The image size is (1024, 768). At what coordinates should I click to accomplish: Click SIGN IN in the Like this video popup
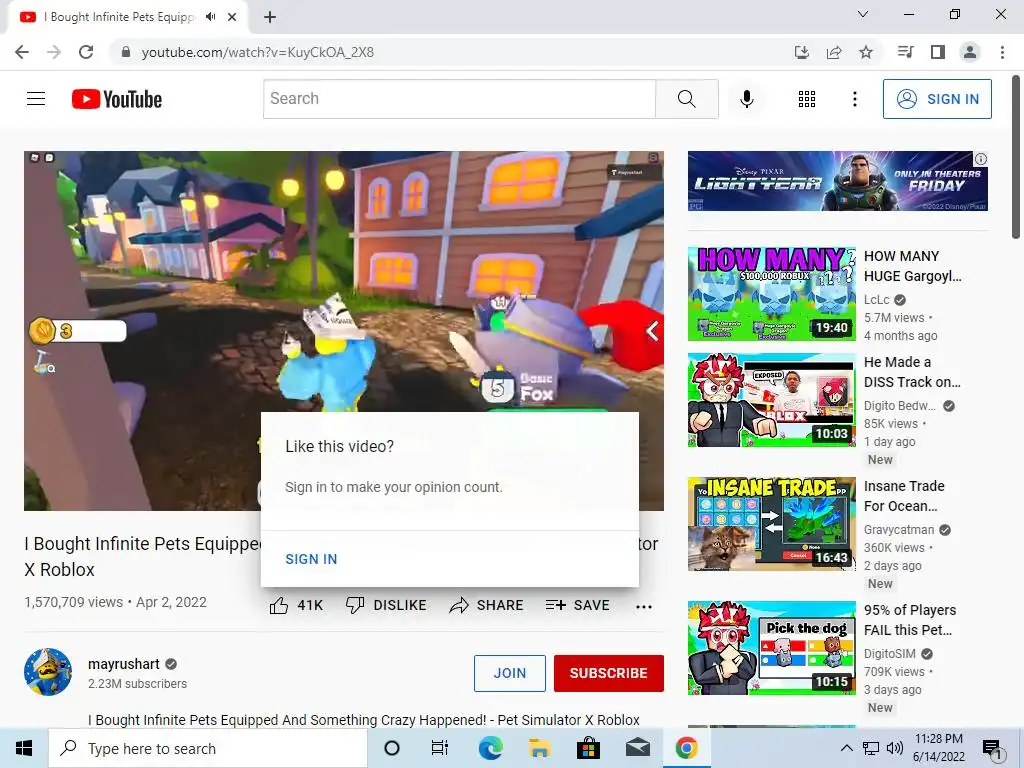point(311,559)
